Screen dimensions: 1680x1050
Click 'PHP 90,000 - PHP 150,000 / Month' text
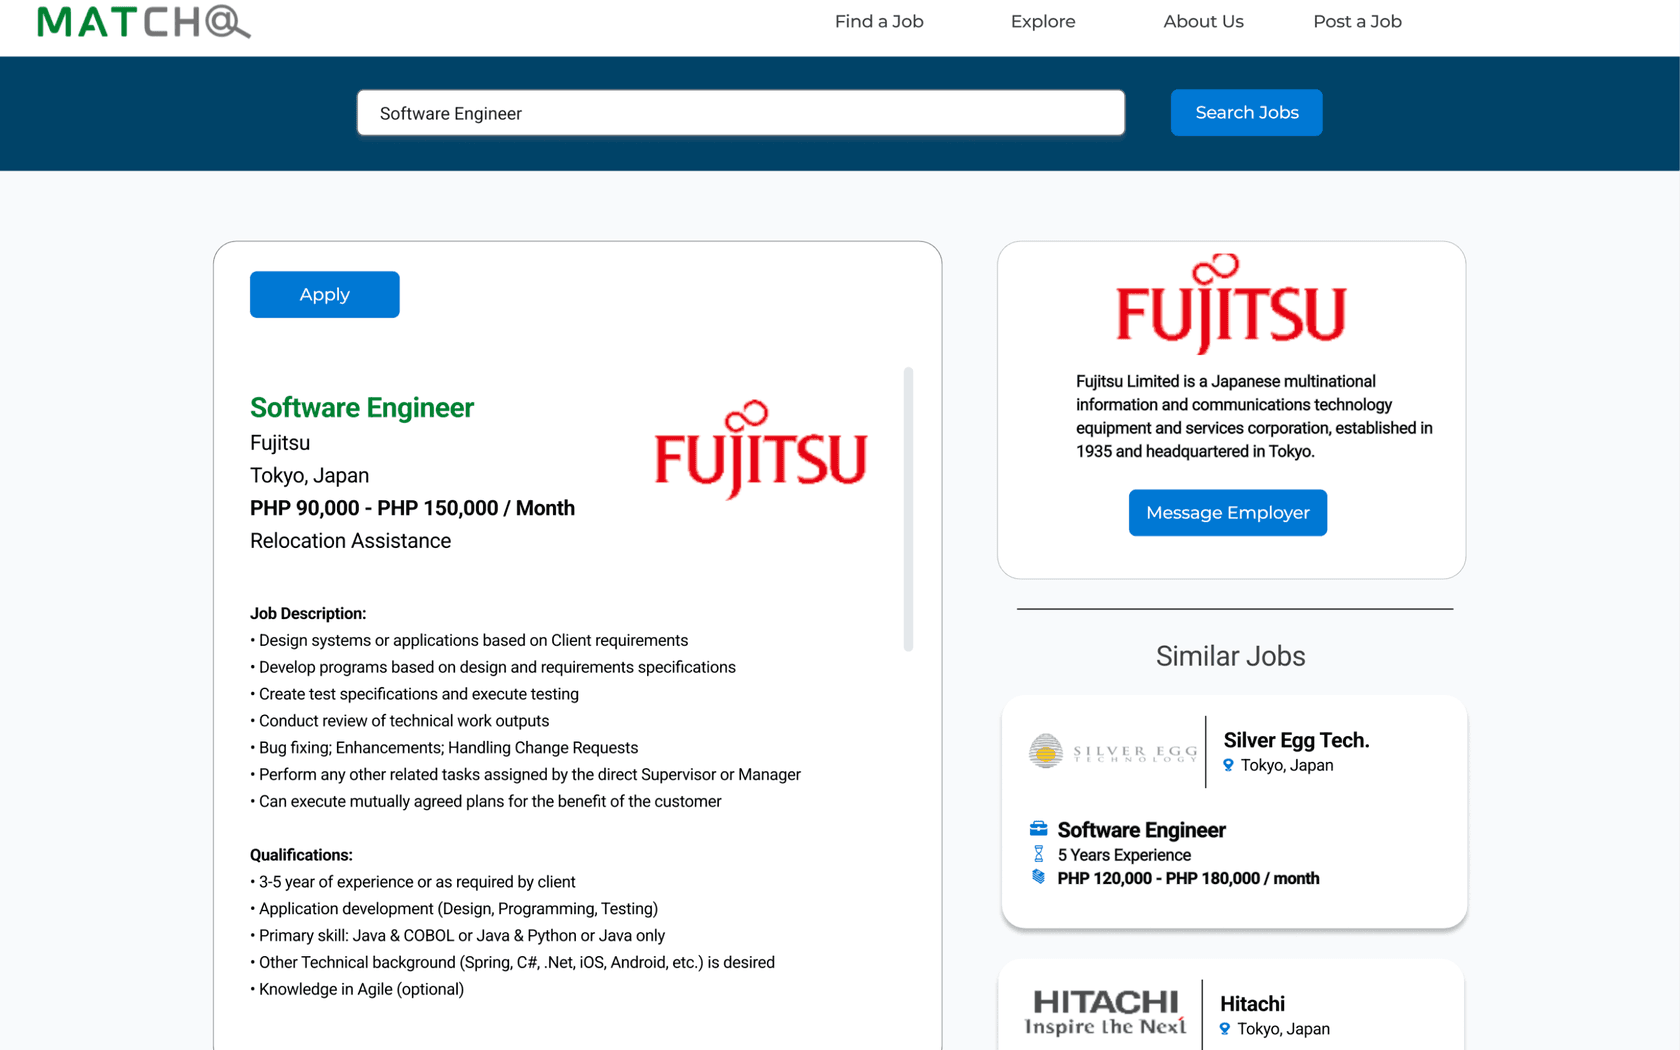pyautogui.click(x=412, y=508)
